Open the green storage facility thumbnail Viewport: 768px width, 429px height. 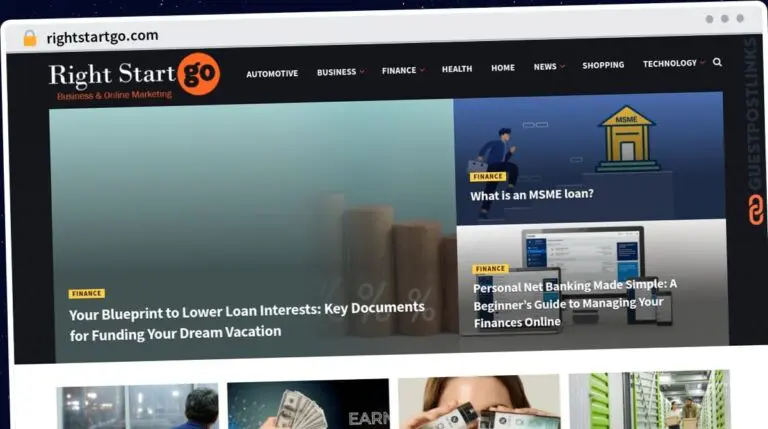click(x=649, y=399)
